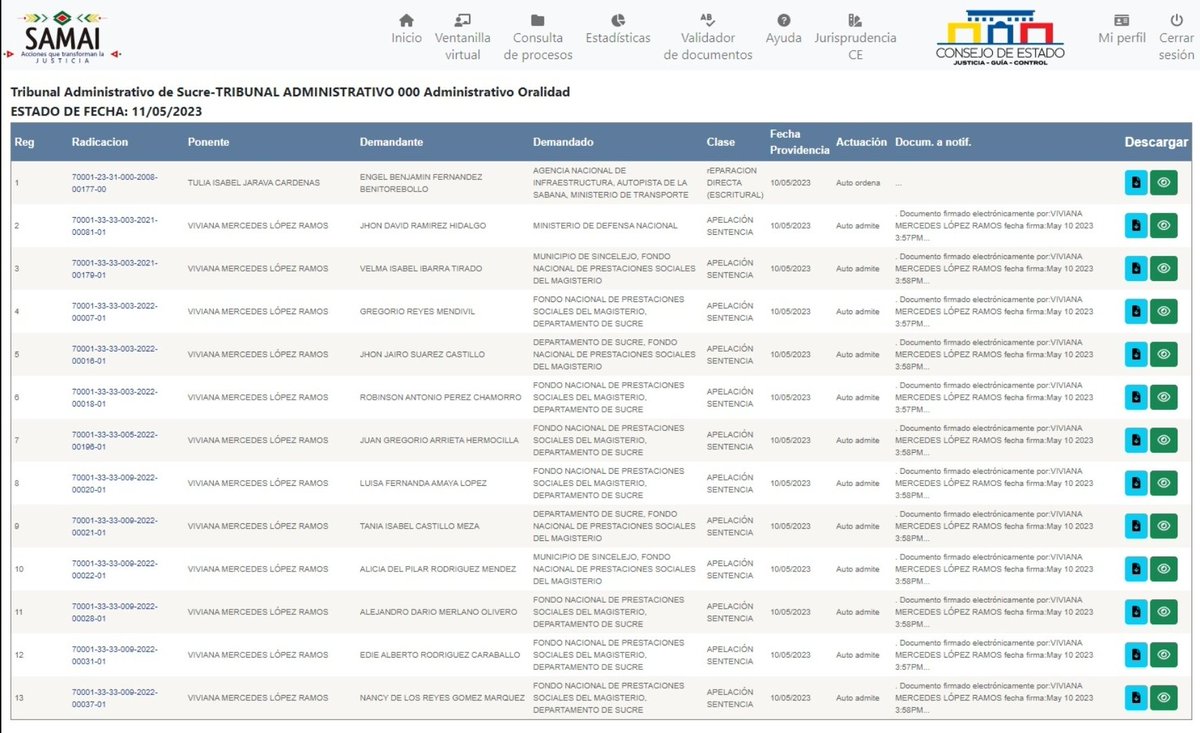Click the Radicacion column header
The width and height of the screenshot is (1200, 733).
click(x=100, y=142)
